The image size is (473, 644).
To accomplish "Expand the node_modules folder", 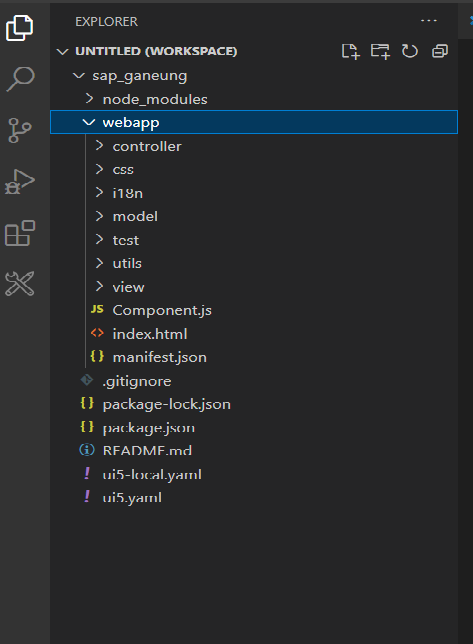I will [x=254, y=99].
